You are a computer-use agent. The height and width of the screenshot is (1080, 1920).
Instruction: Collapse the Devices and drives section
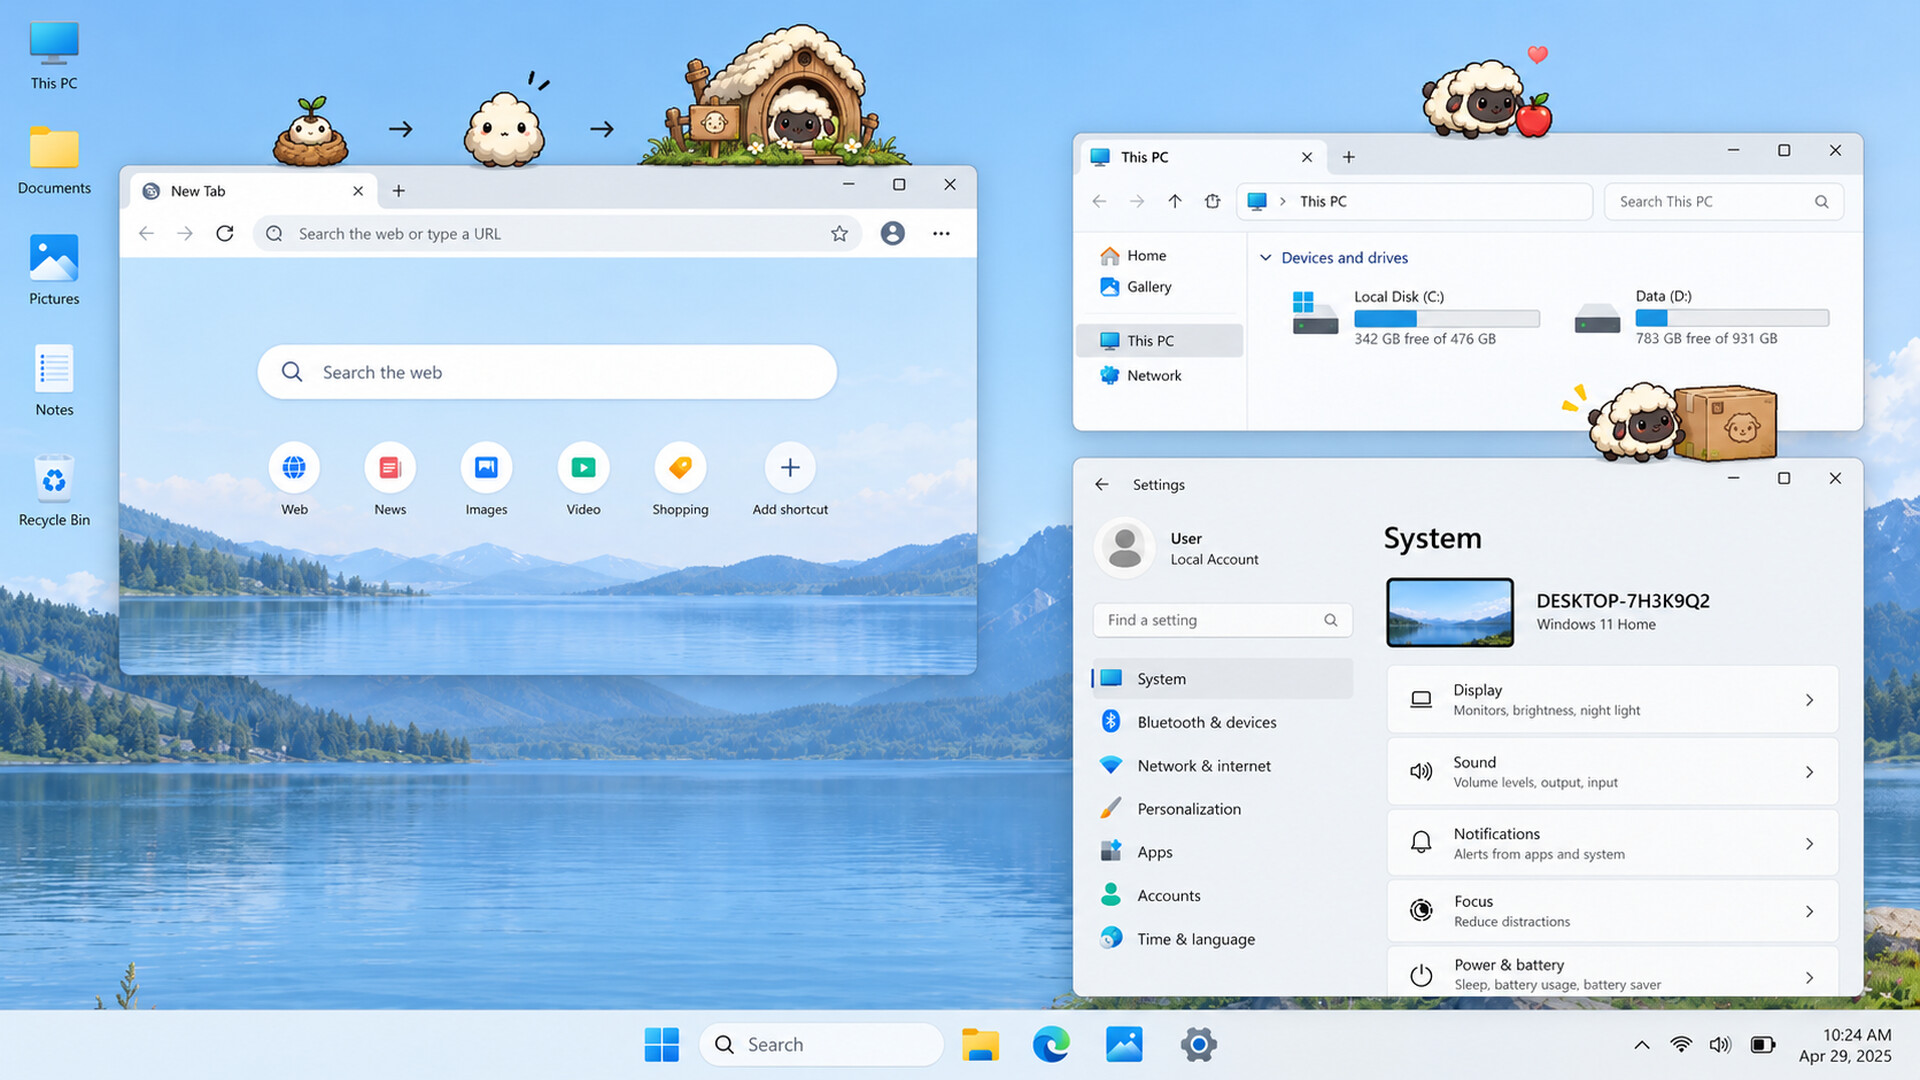[1265, 257]
